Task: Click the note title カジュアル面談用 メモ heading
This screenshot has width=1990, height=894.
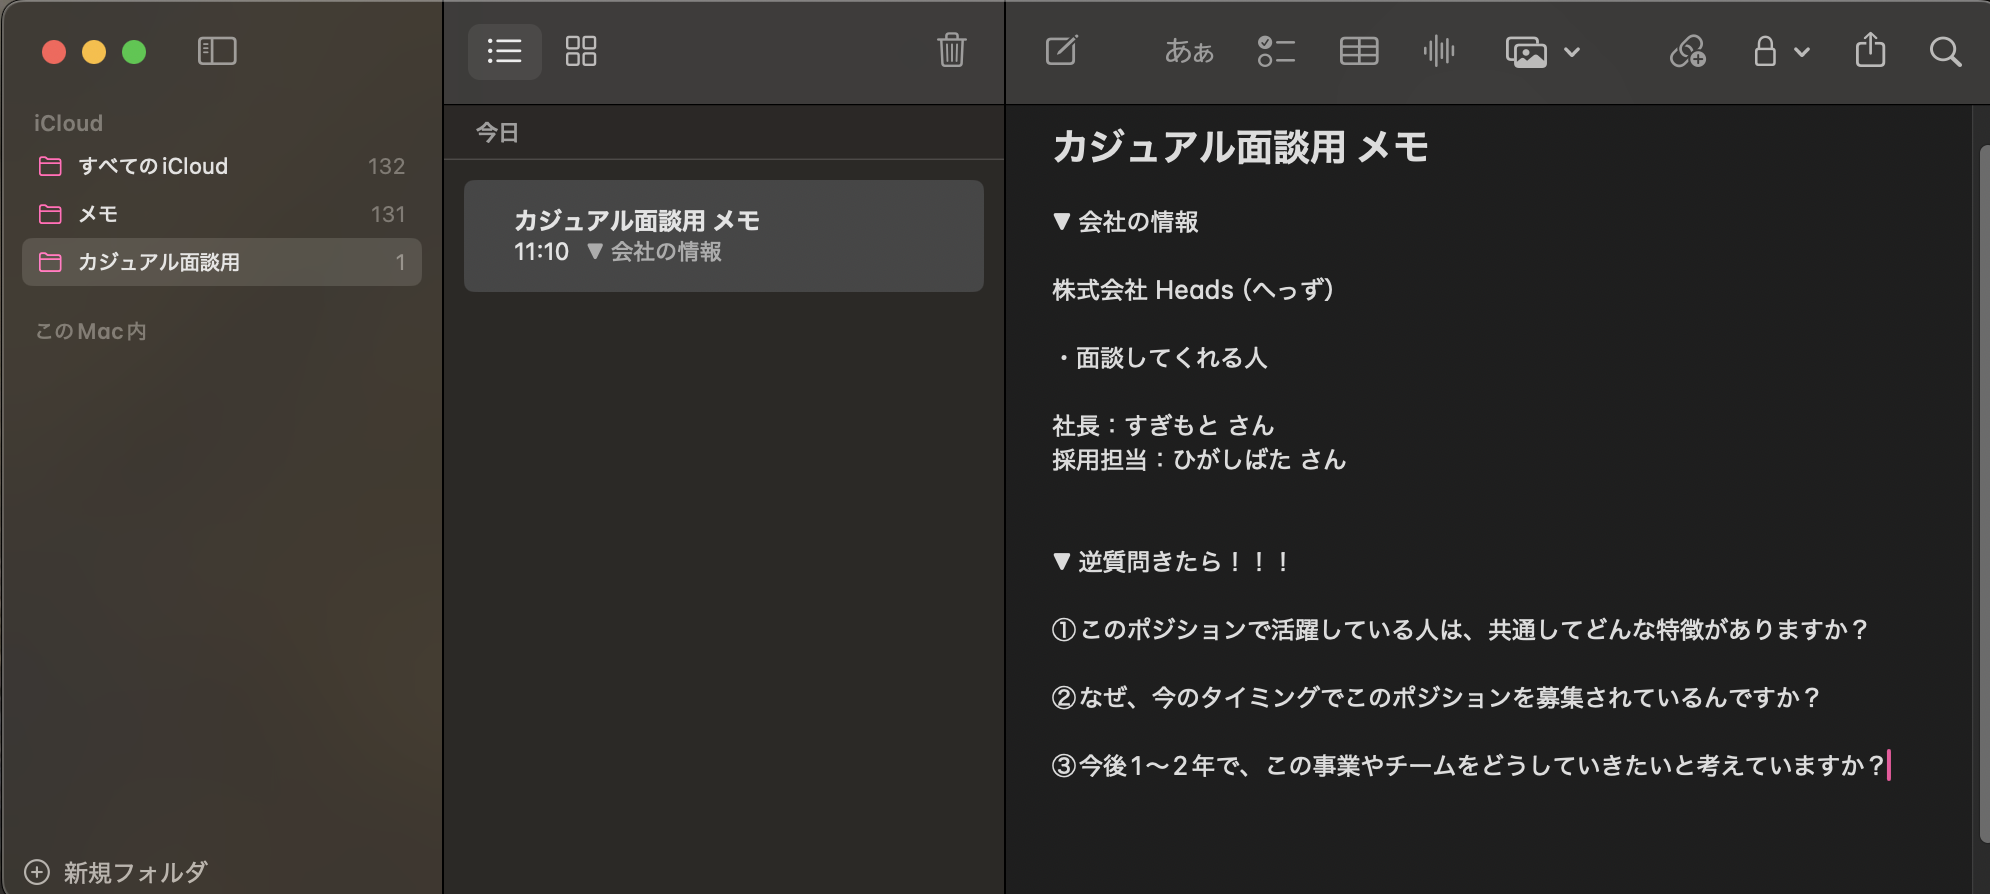Action: click(x=1240, y=147)
